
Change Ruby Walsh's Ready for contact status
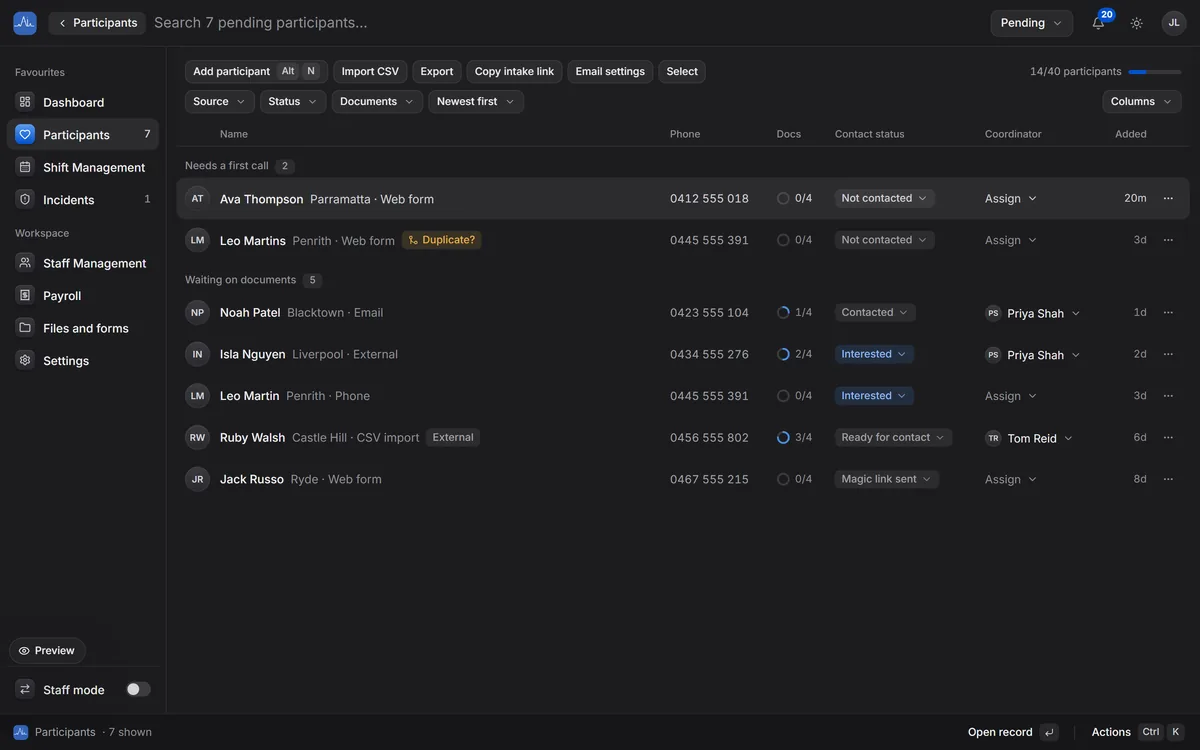[x=893, y=437]
